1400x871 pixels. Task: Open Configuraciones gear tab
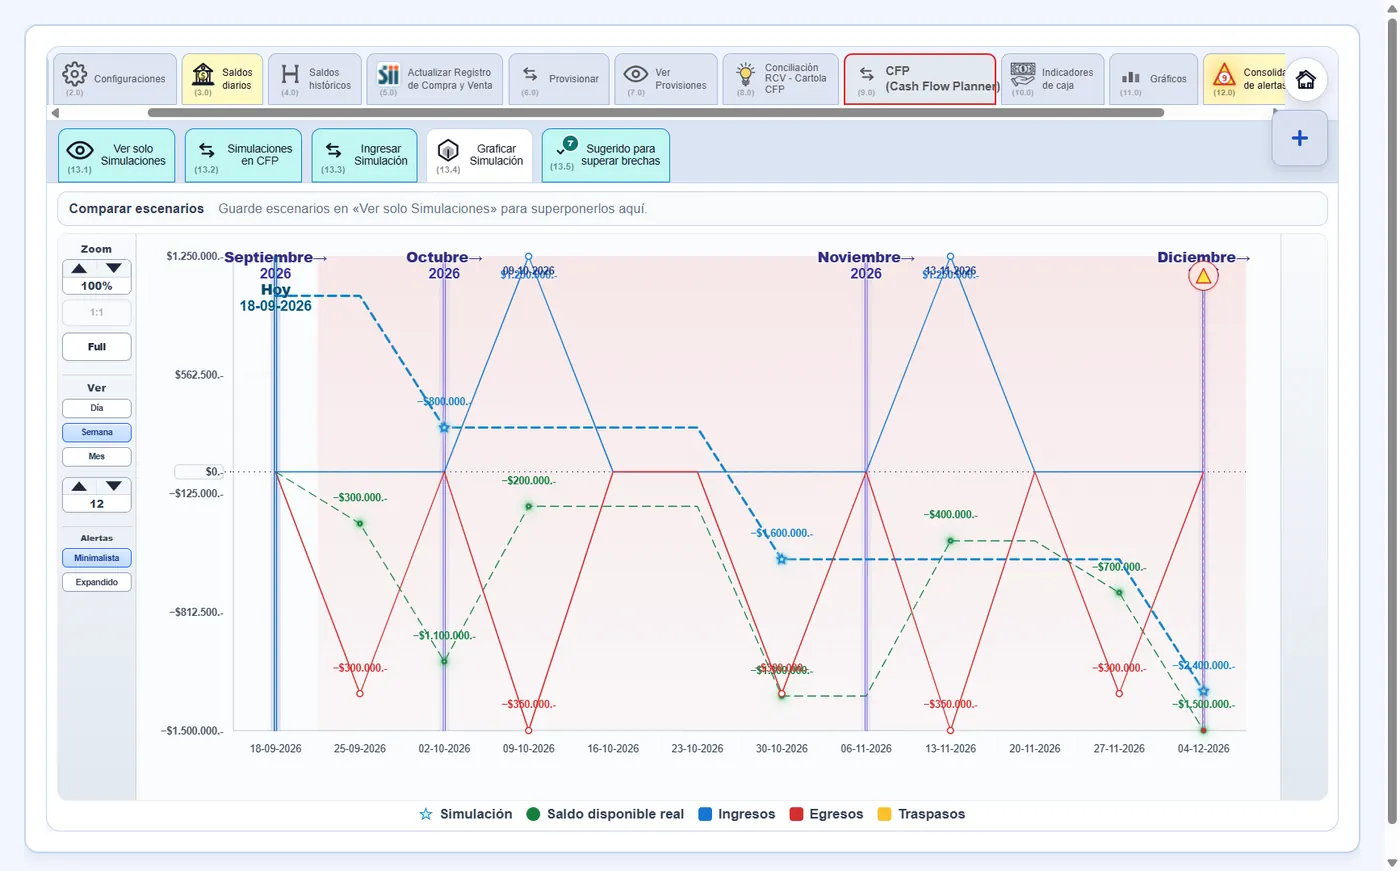tap(115, 79)
